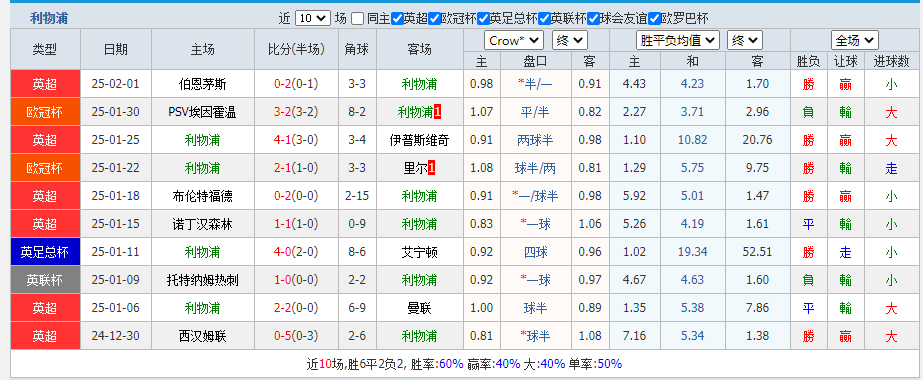923x380 pixels.
Task: Click the 盘口 column header
Action: click(535, 61)
